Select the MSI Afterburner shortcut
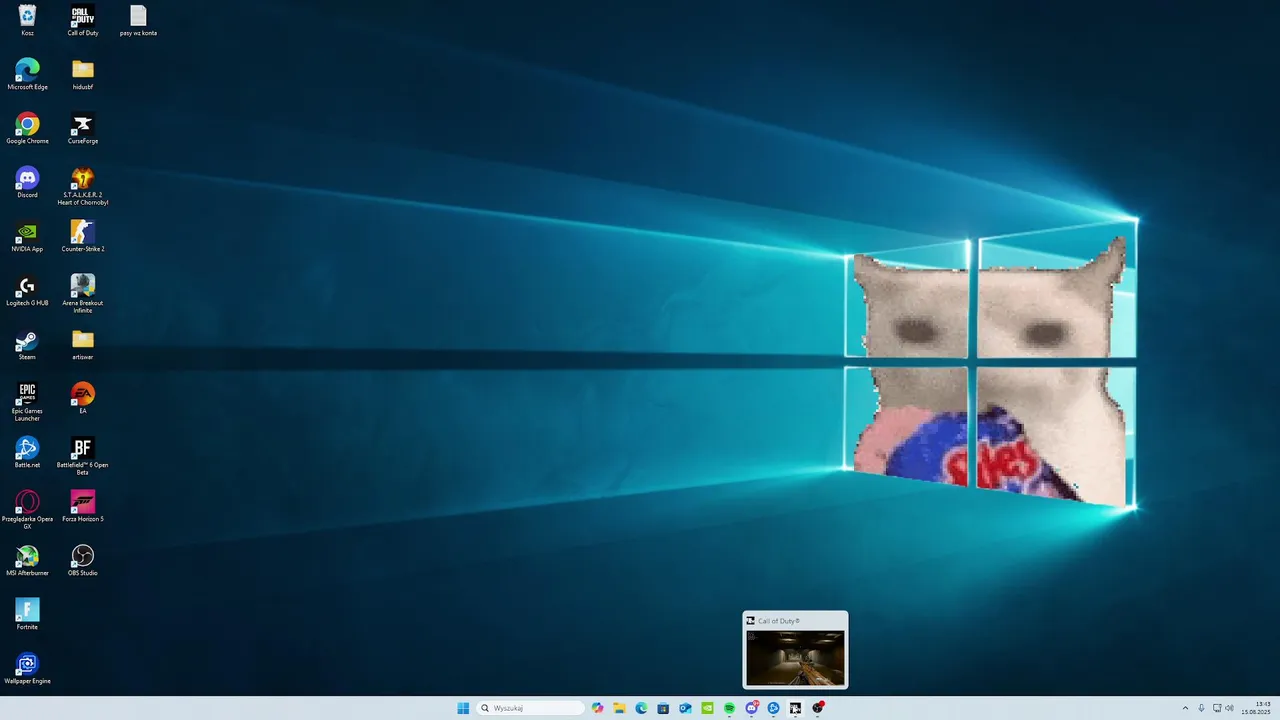1280x720 pixels. click(x=27, y=560)
